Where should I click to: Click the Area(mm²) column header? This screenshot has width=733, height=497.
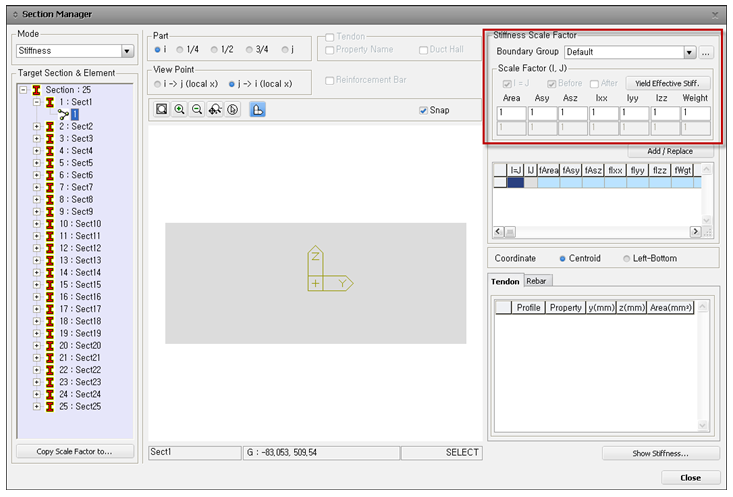(x=670, y=308)
